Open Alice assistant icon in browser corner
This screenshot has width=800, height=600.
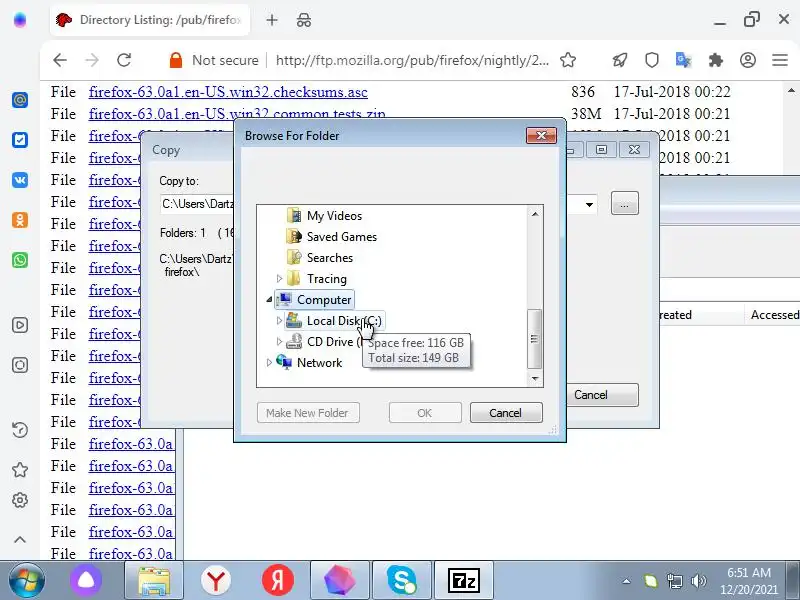click(x=20, y=20)
